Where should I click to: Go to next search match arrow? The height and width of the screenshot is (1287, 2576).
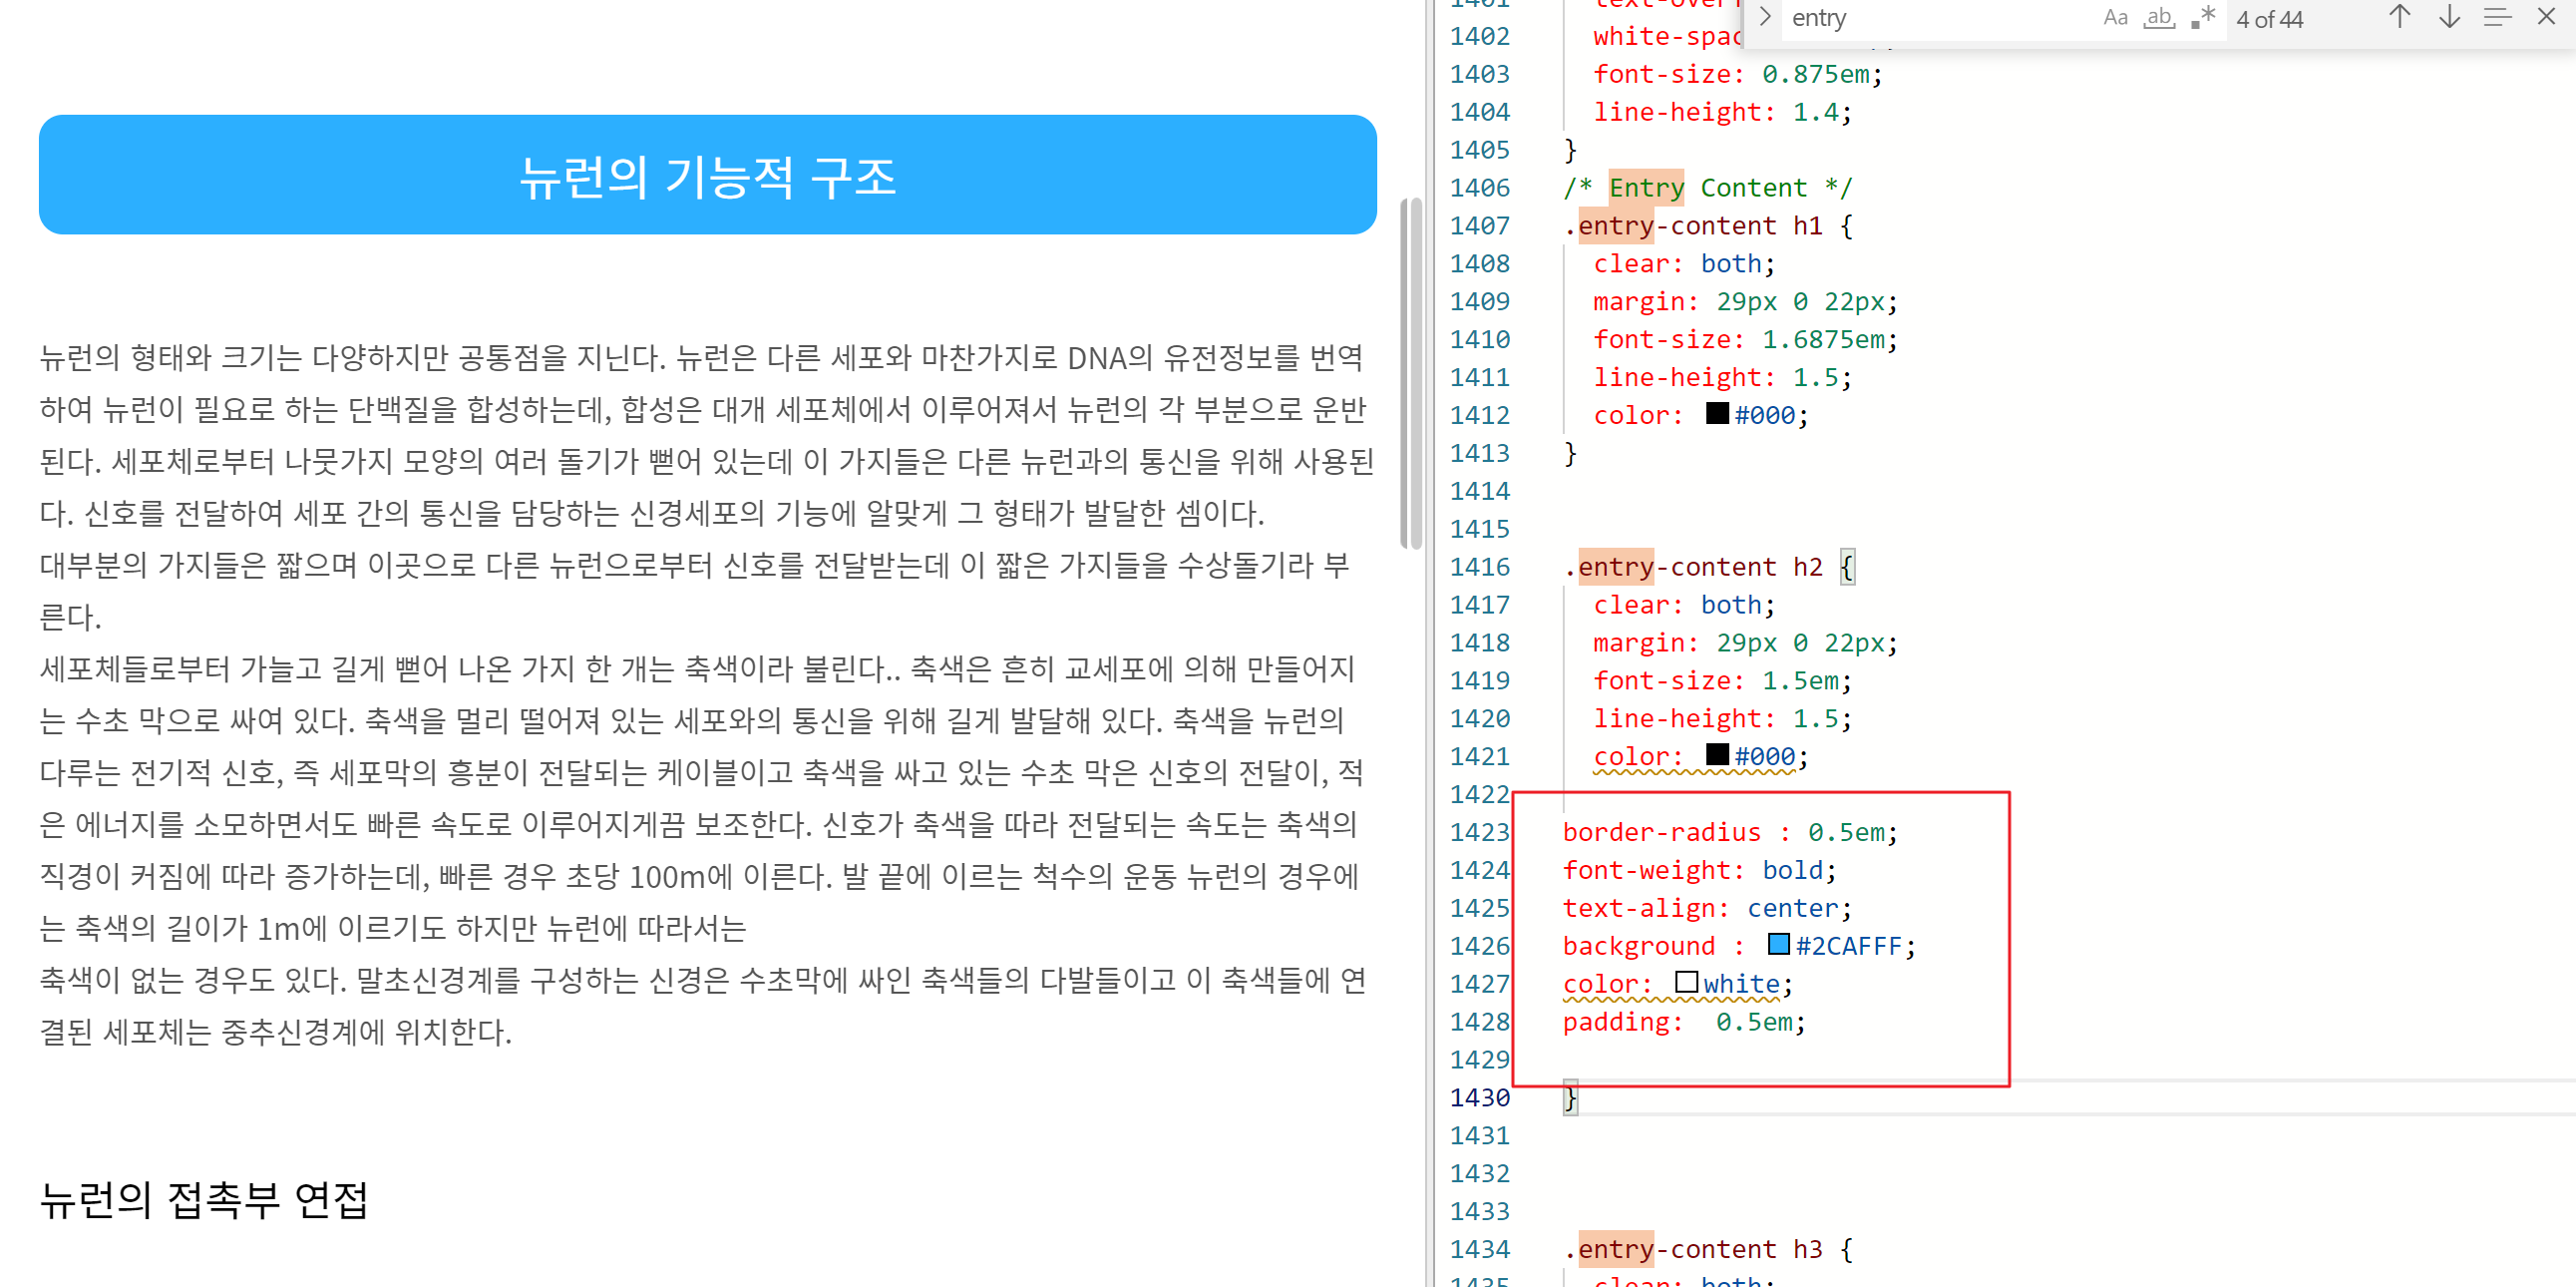[2449, 18]
